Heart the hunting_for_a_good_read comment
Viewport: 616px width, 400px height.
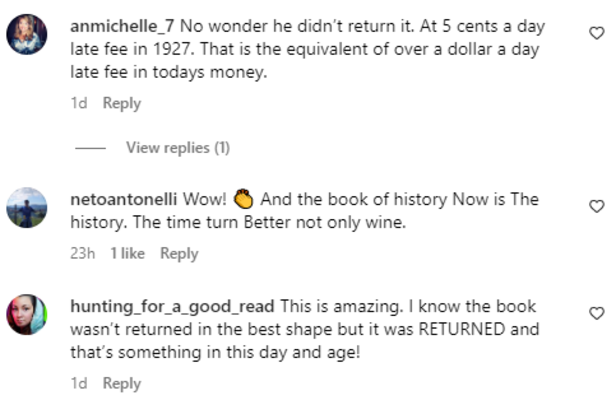click(x=597, y=313)
